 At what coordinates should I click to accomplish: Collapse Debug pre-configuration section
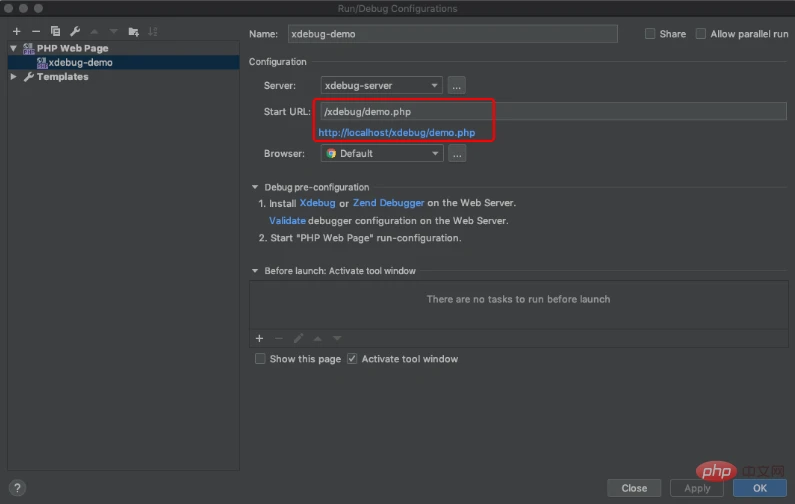[255, 187]
